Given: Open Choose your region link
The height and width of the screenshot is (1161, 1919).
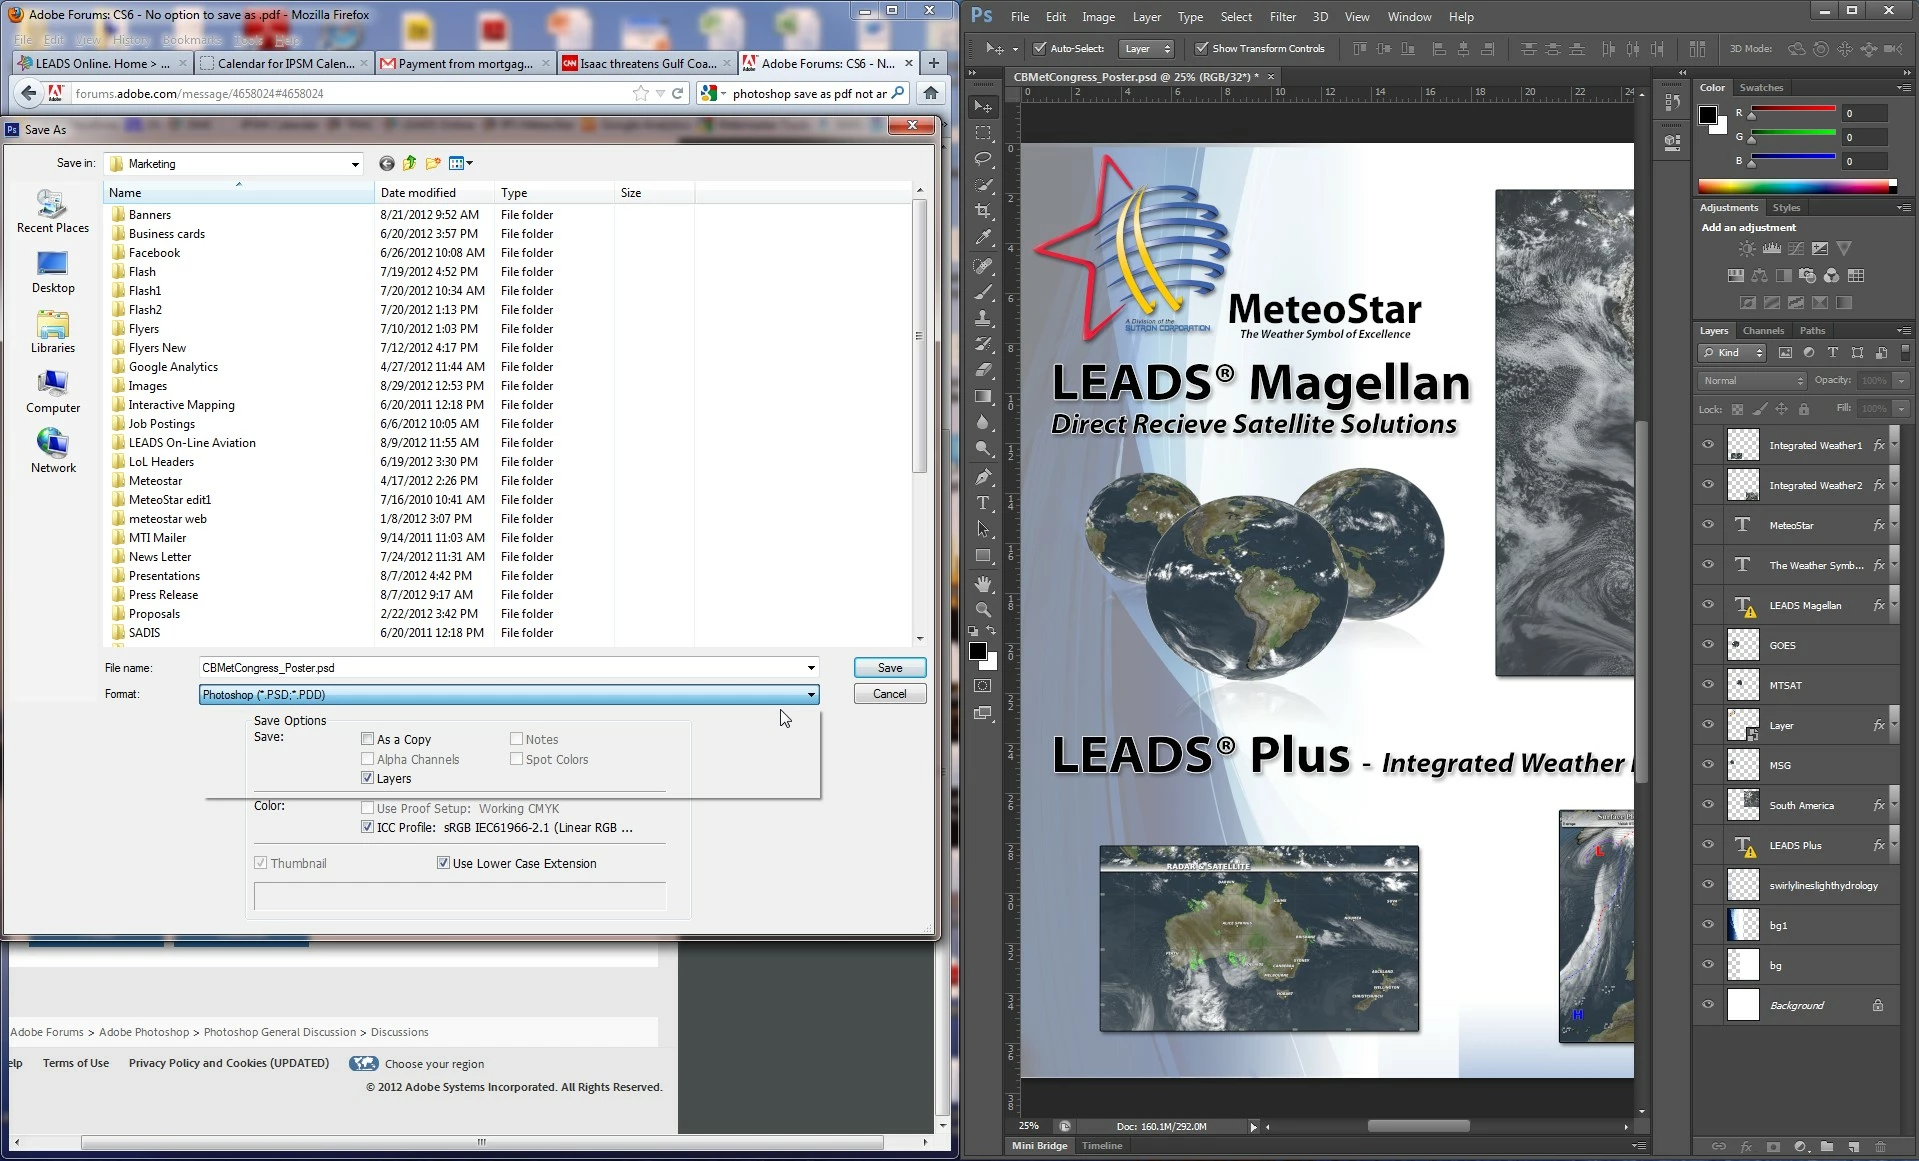Looking at the screenshot, I should click(x=434, y=1064).
